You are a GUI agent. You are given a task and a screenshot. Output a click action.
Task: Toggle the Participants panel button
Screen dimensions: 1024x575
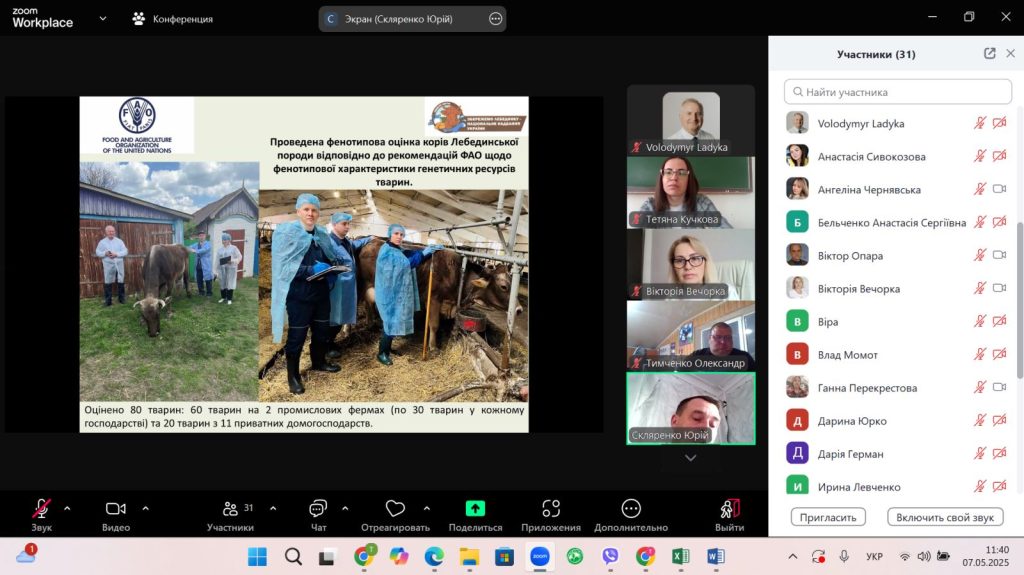point(231,509)
